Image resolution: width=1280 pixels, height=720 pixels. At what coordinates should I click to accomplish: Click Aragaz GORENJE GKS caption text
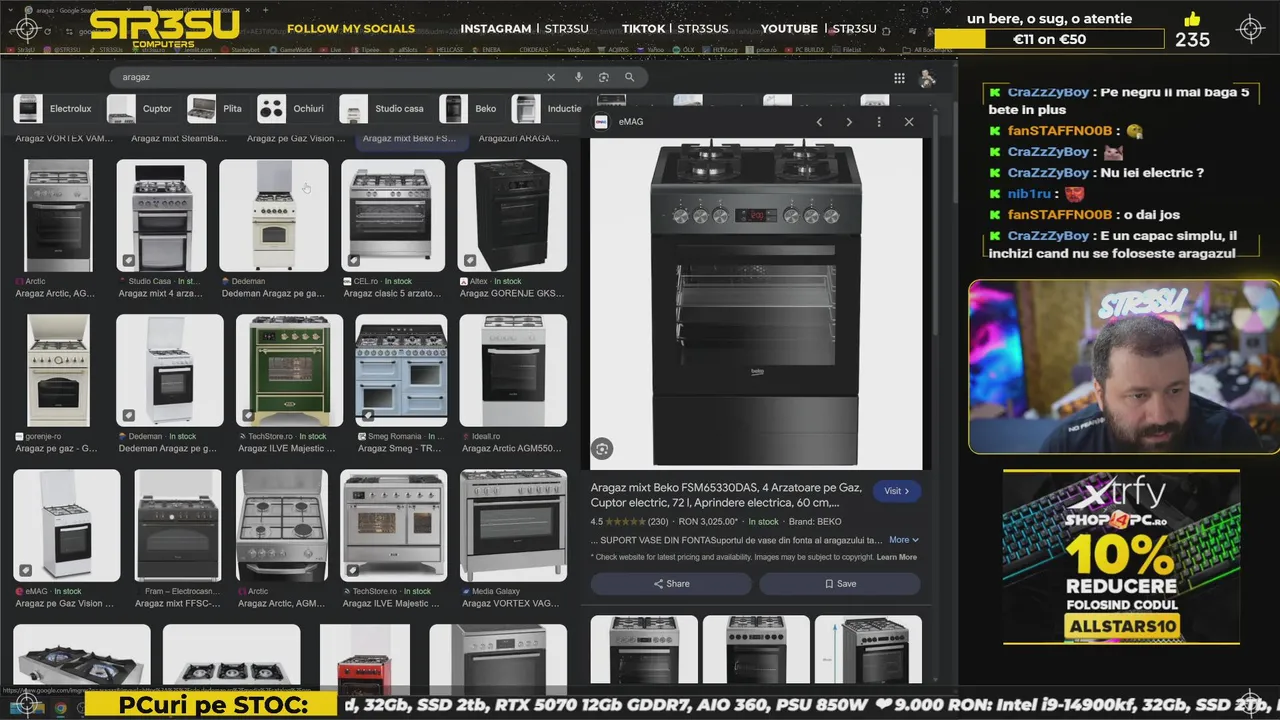(512, 294)
